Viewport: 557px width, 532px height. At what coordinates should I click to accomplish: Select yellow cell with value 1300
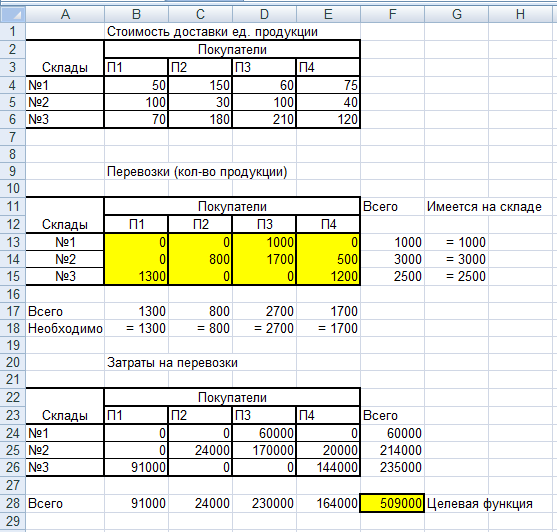click(136, 276)
